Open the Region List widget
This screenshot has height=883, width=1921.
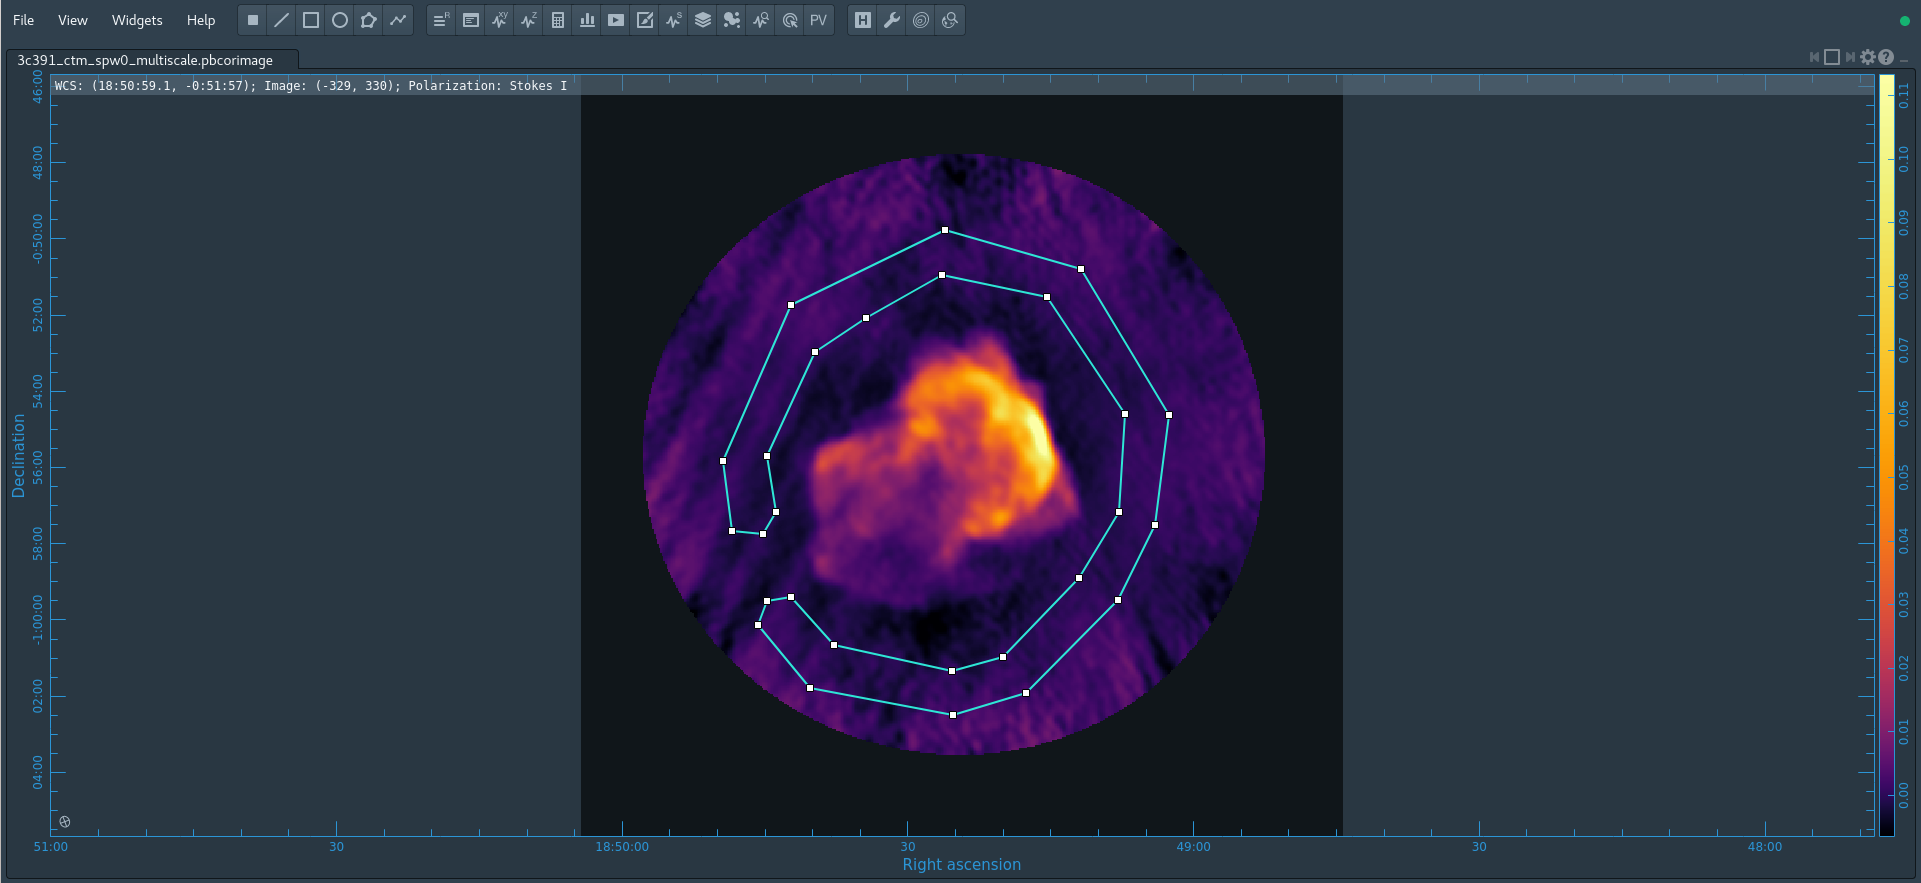[x=441, y=20]
